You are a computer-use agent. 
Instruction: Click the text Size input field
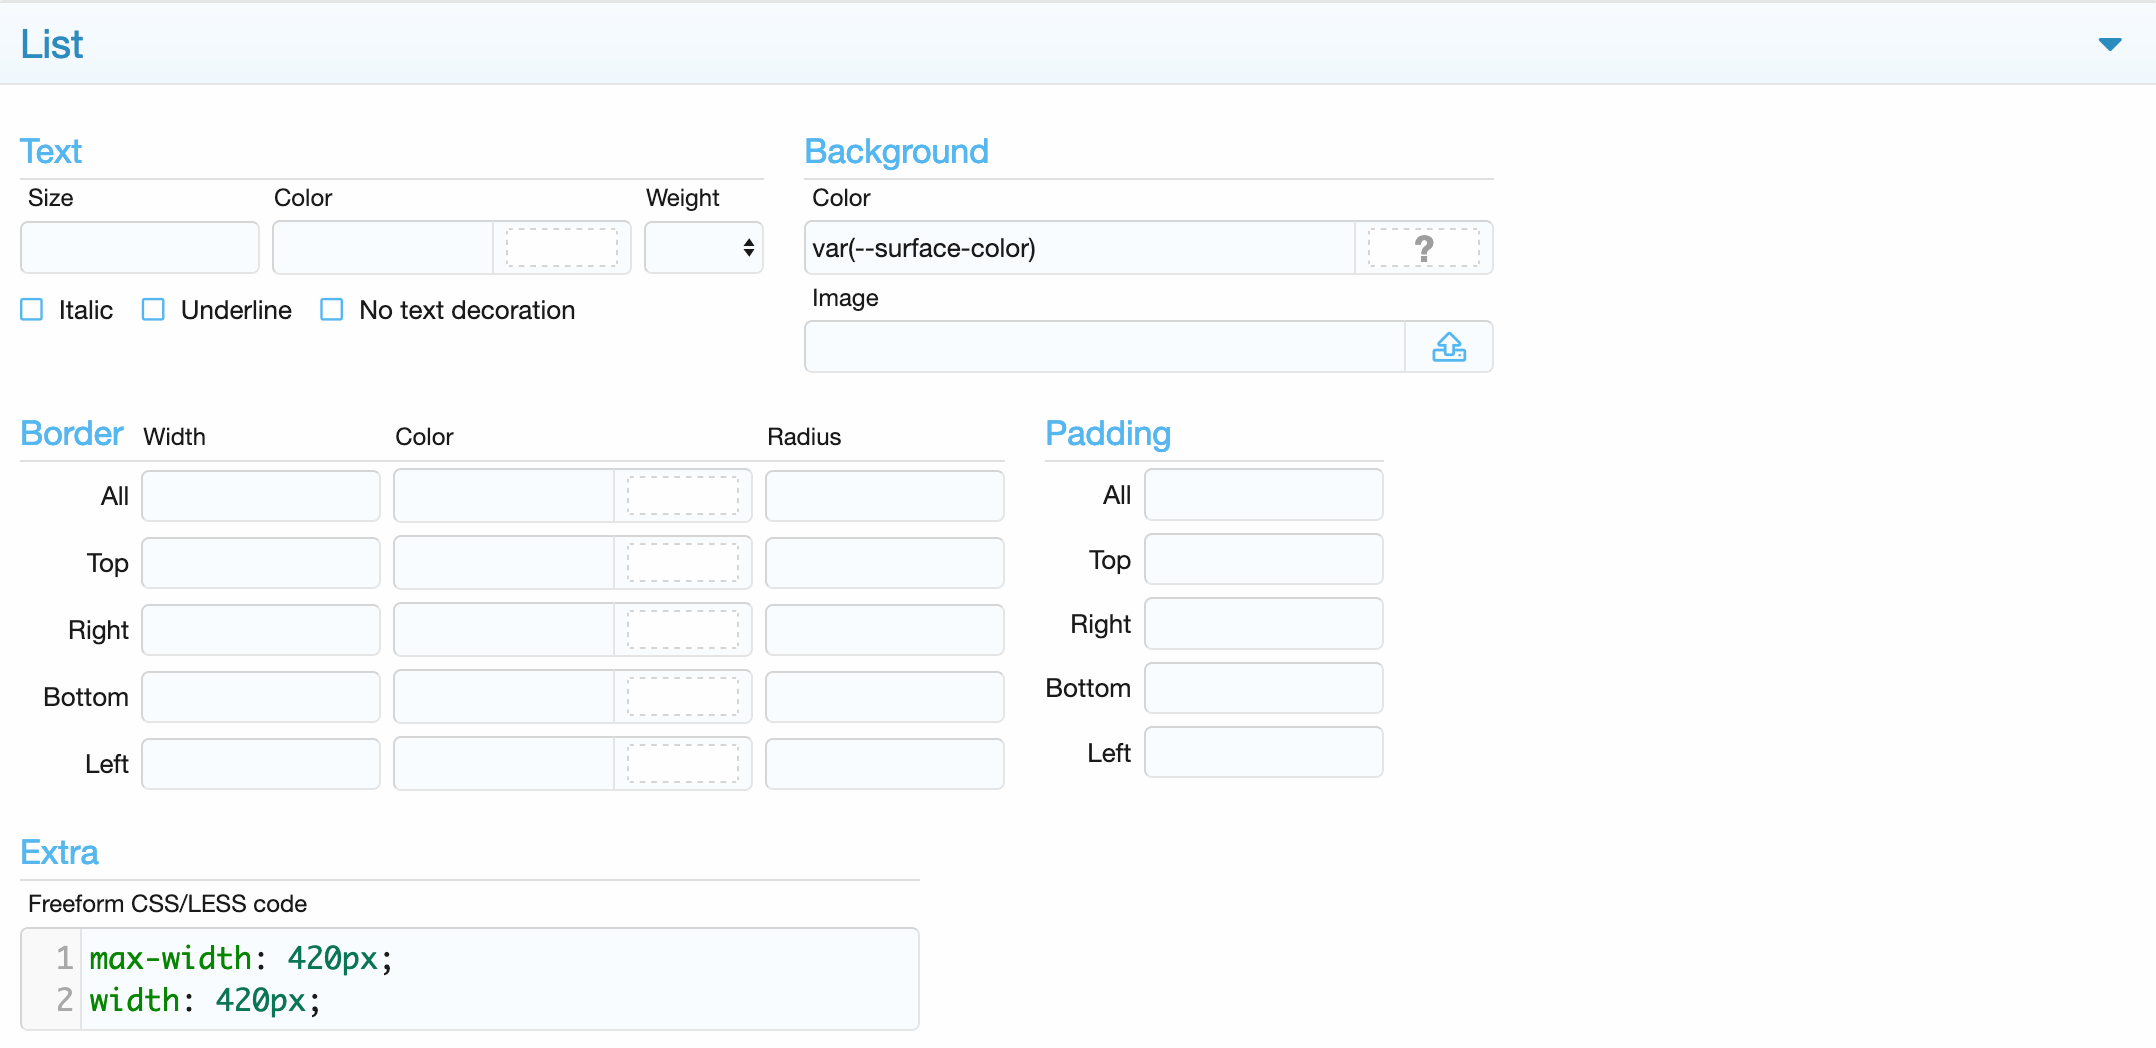(x=140, y=248)
